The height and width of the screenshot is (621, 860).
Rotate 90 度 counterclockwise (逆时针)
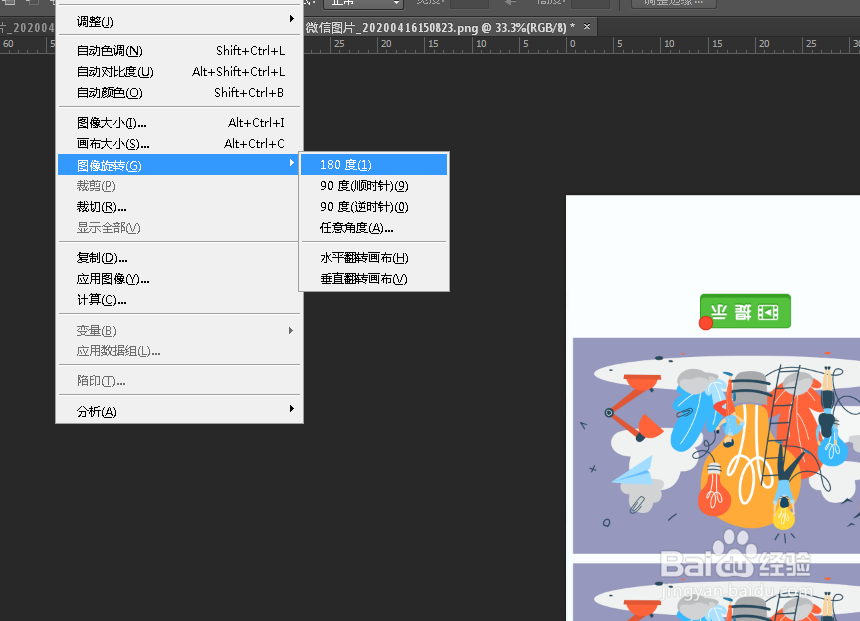tap(374, 207)
